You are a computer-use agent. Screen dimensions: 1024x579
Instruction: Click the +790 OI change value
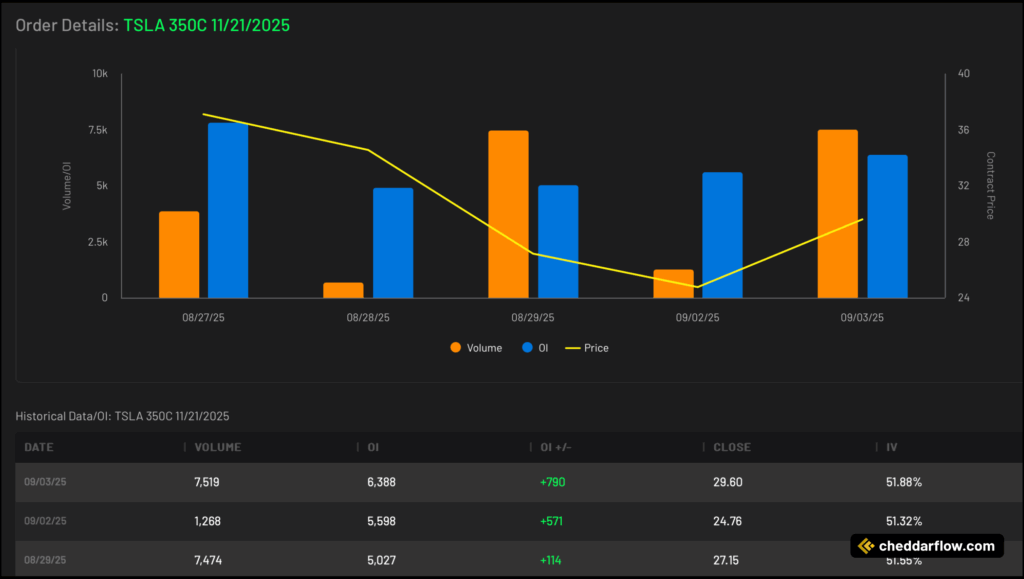pyautogui.click(x=552, y=482)
